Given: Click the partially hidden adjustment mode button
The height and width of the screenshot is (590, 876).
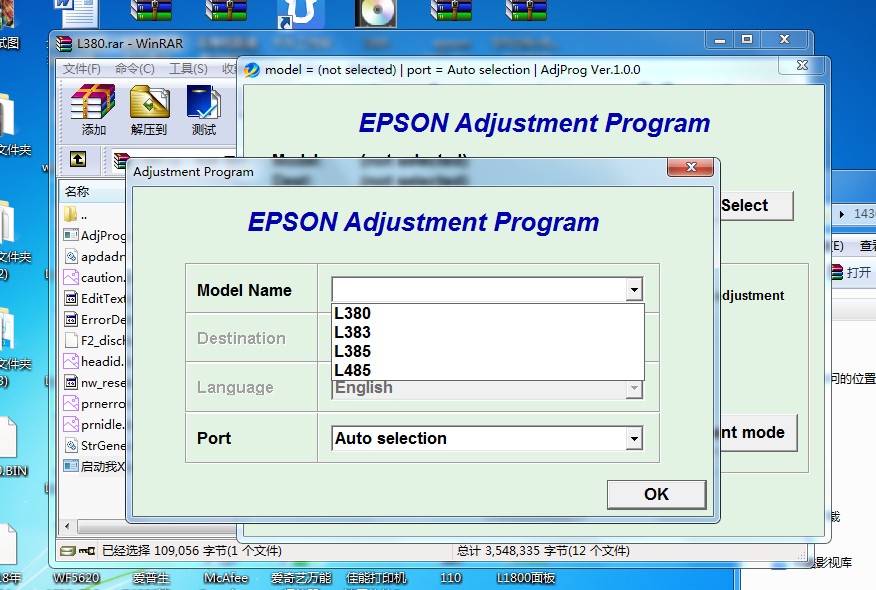Looking at the screenshot, I should tap(758, 432).
